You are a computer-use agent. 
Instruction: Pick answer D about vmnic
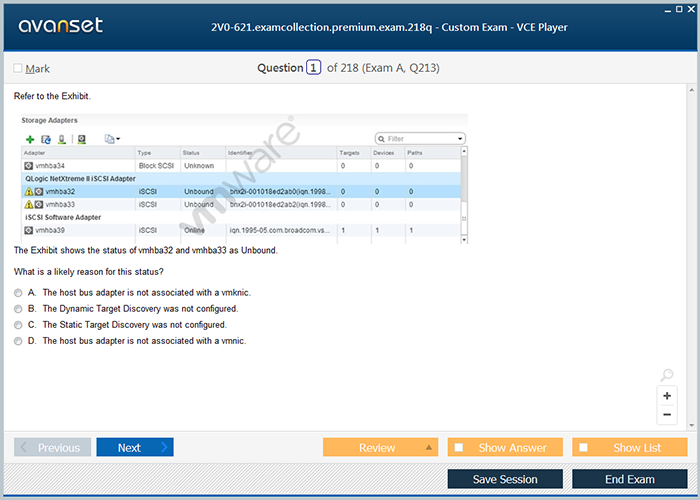tap(18, 341)
